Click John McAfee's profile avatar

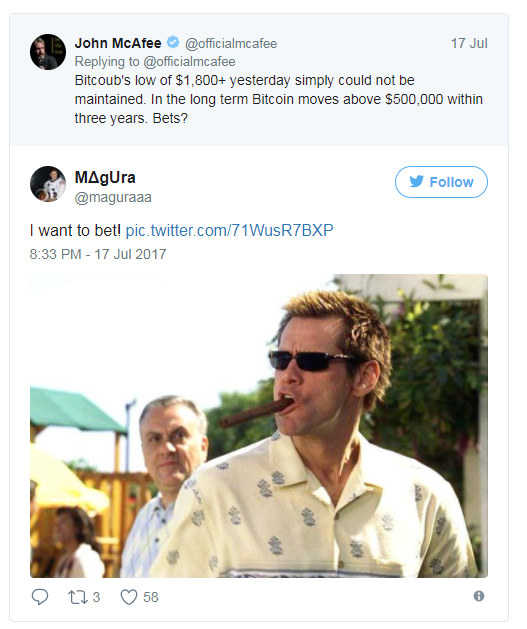click(48, 52)
